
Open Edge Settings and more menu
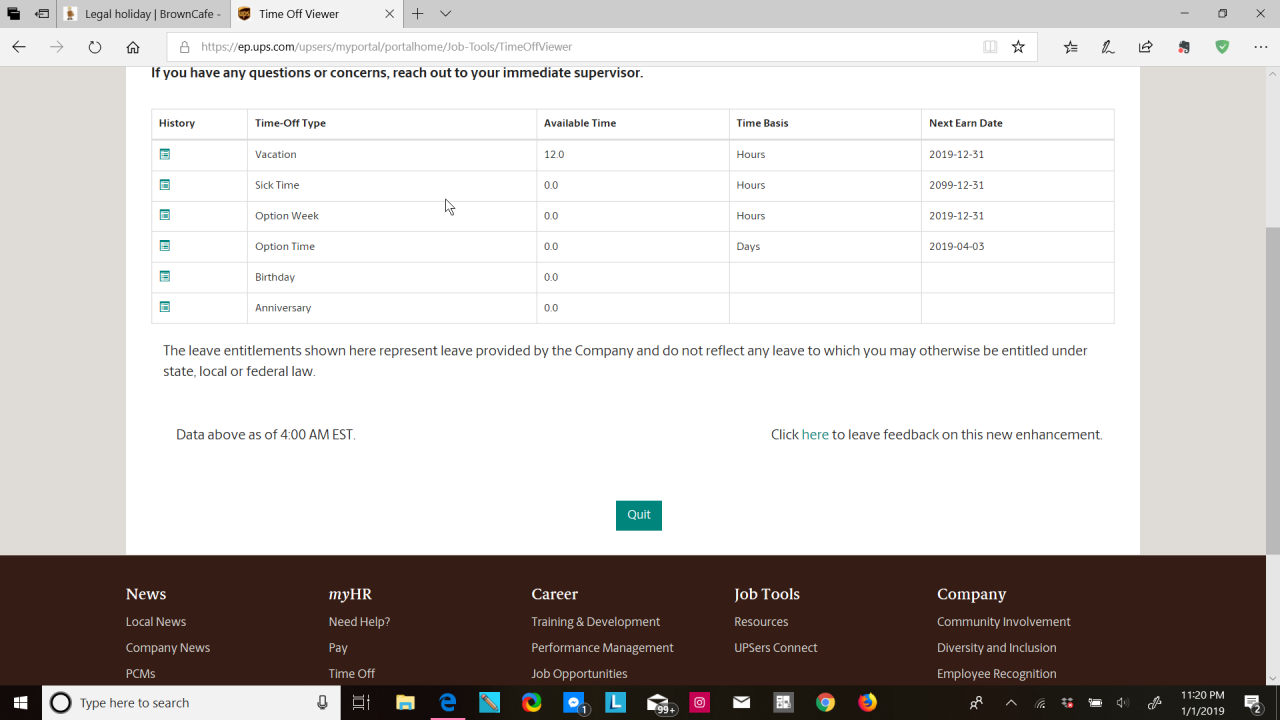pyautogui.click(x=1260, y=47)
